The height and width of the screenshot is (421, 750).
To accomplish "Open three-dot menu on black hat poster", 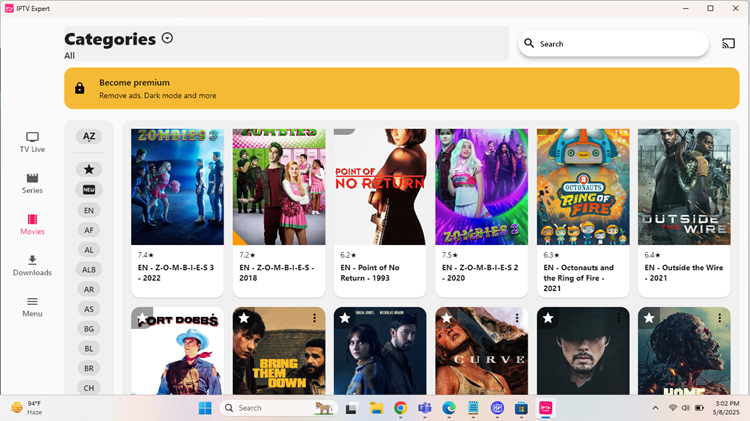I will pyautogui.click(x=618, y=318).
